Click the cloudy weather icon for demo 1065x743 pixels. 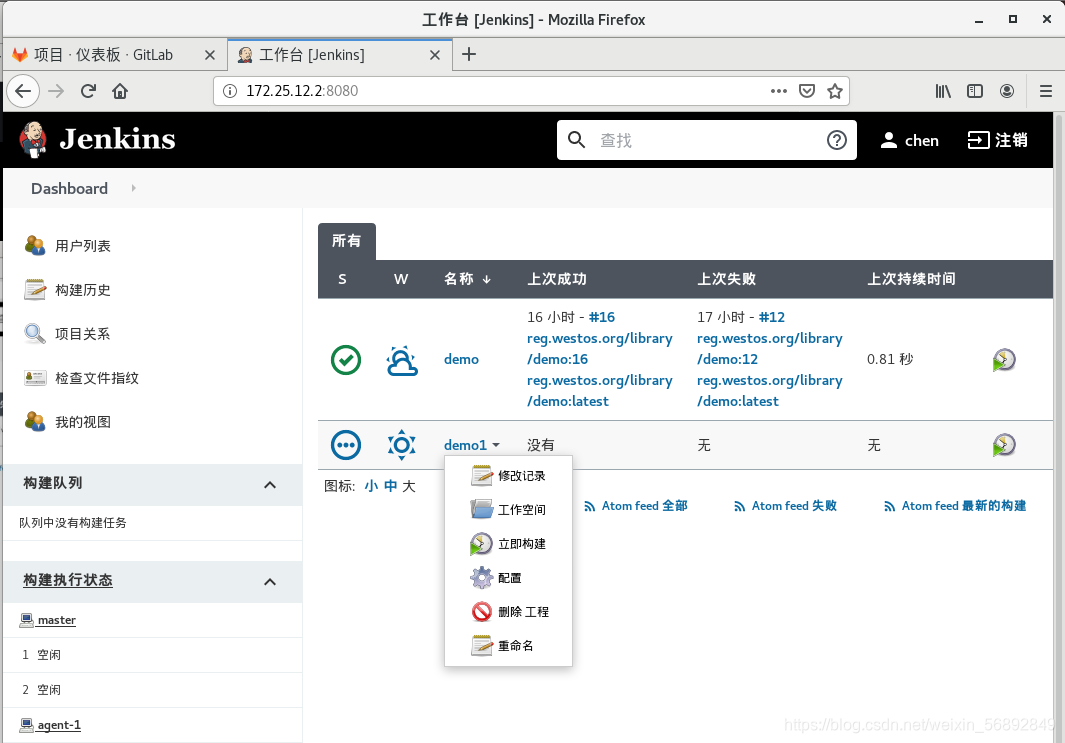point(401,360)
